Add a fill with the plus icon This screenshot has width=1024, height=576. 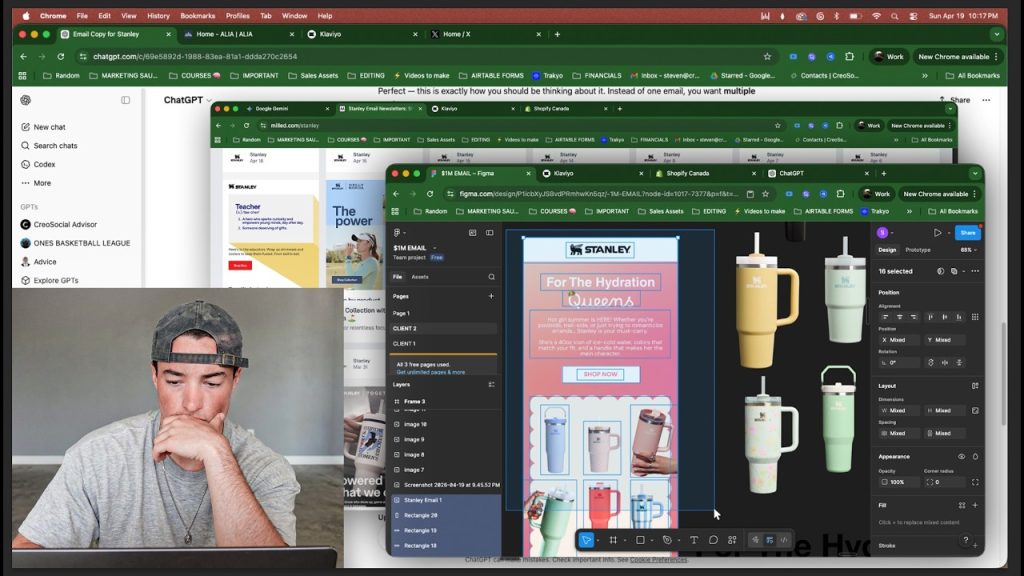(975, 505)
